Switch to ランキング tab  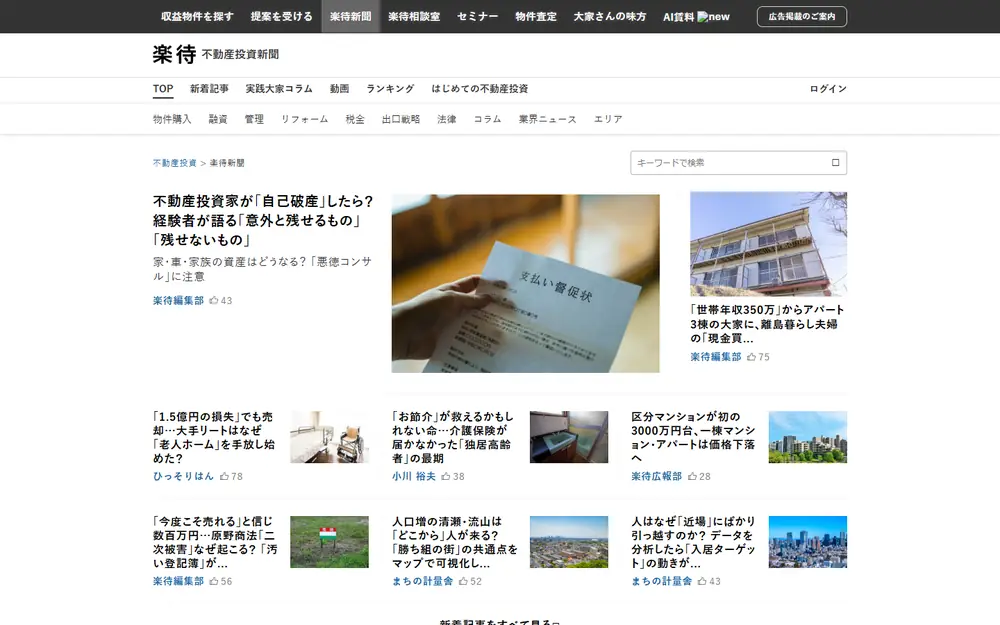(x=390, y=89)
